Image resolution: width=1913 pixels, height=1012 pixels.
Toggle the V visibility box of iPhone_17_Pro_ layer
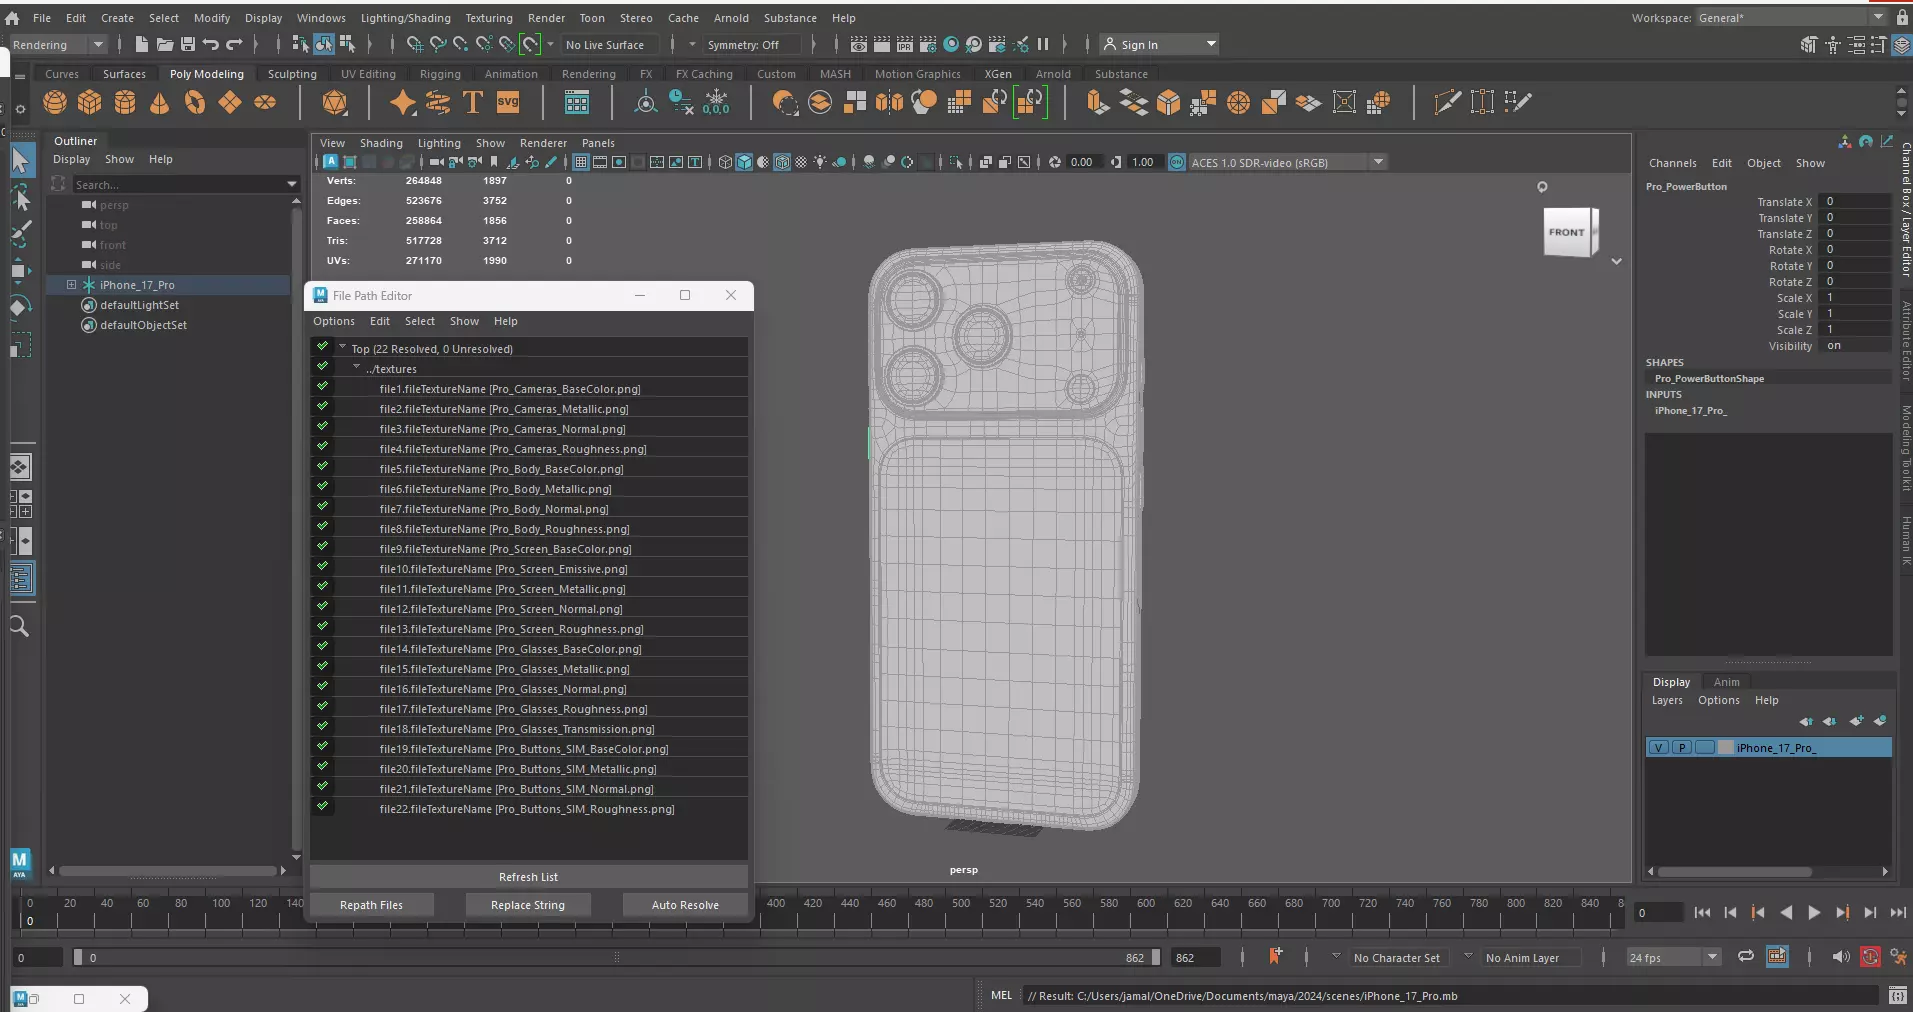click(1659, 748)
